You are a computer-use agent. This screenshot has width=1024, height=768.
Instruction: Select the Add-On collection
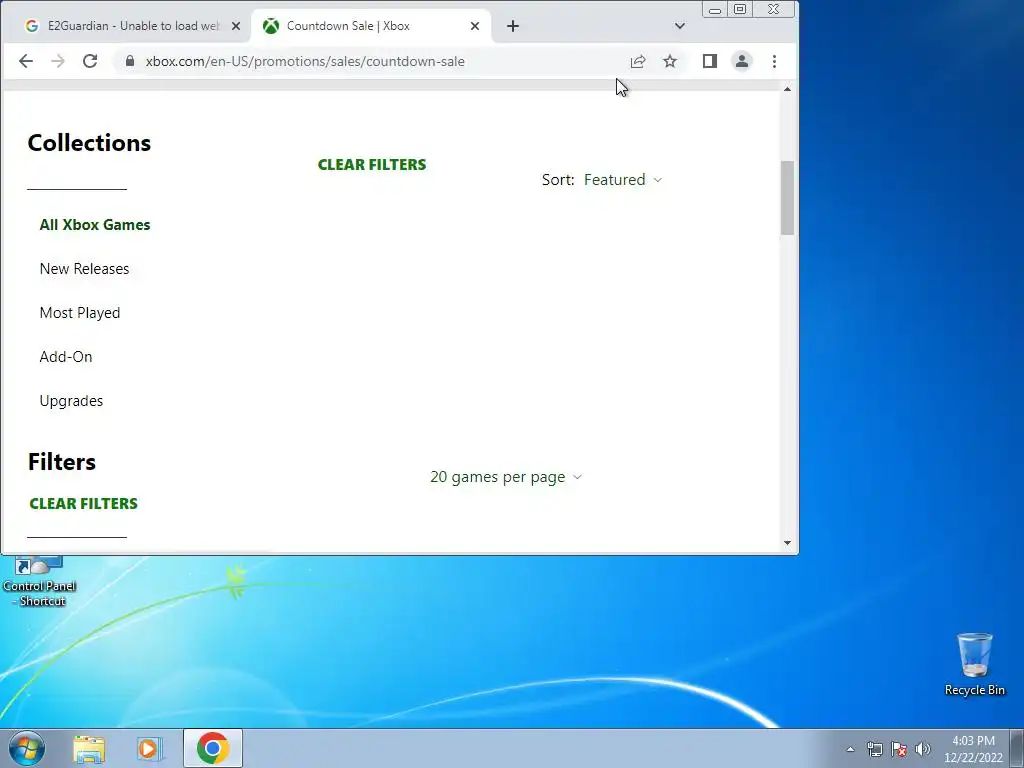point(66,357)
